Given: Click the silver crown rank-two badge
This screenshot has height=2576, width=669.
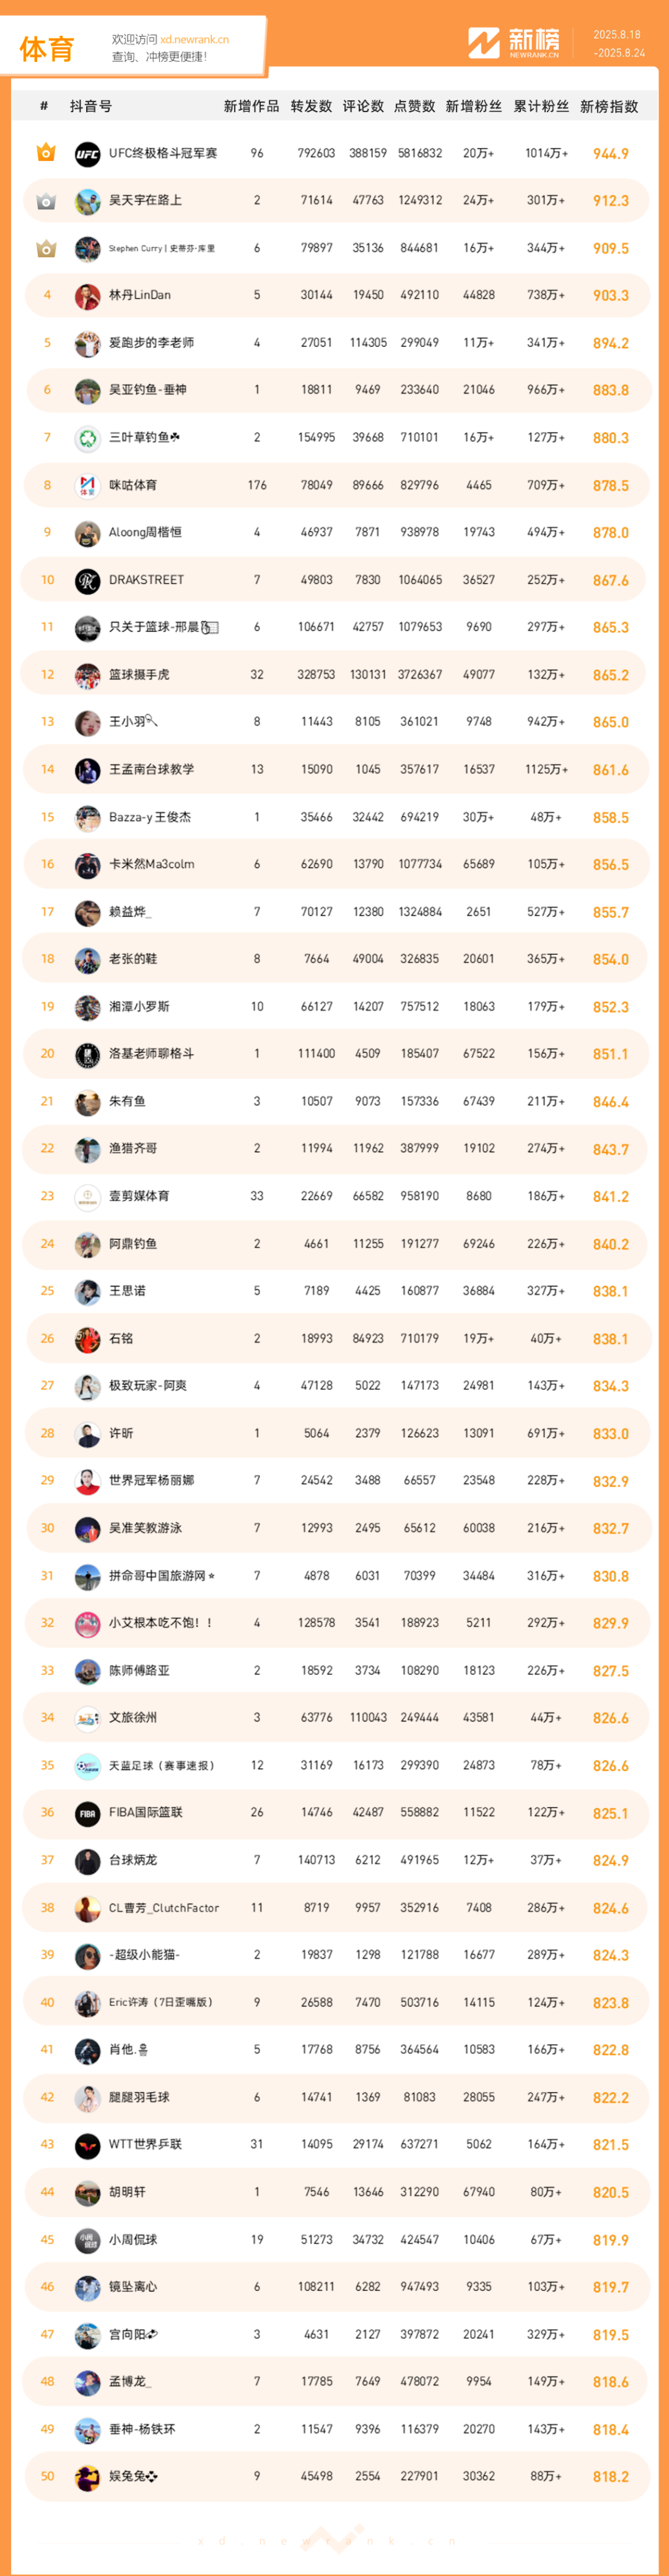Looking at the screenshot, I should [46, 201].
